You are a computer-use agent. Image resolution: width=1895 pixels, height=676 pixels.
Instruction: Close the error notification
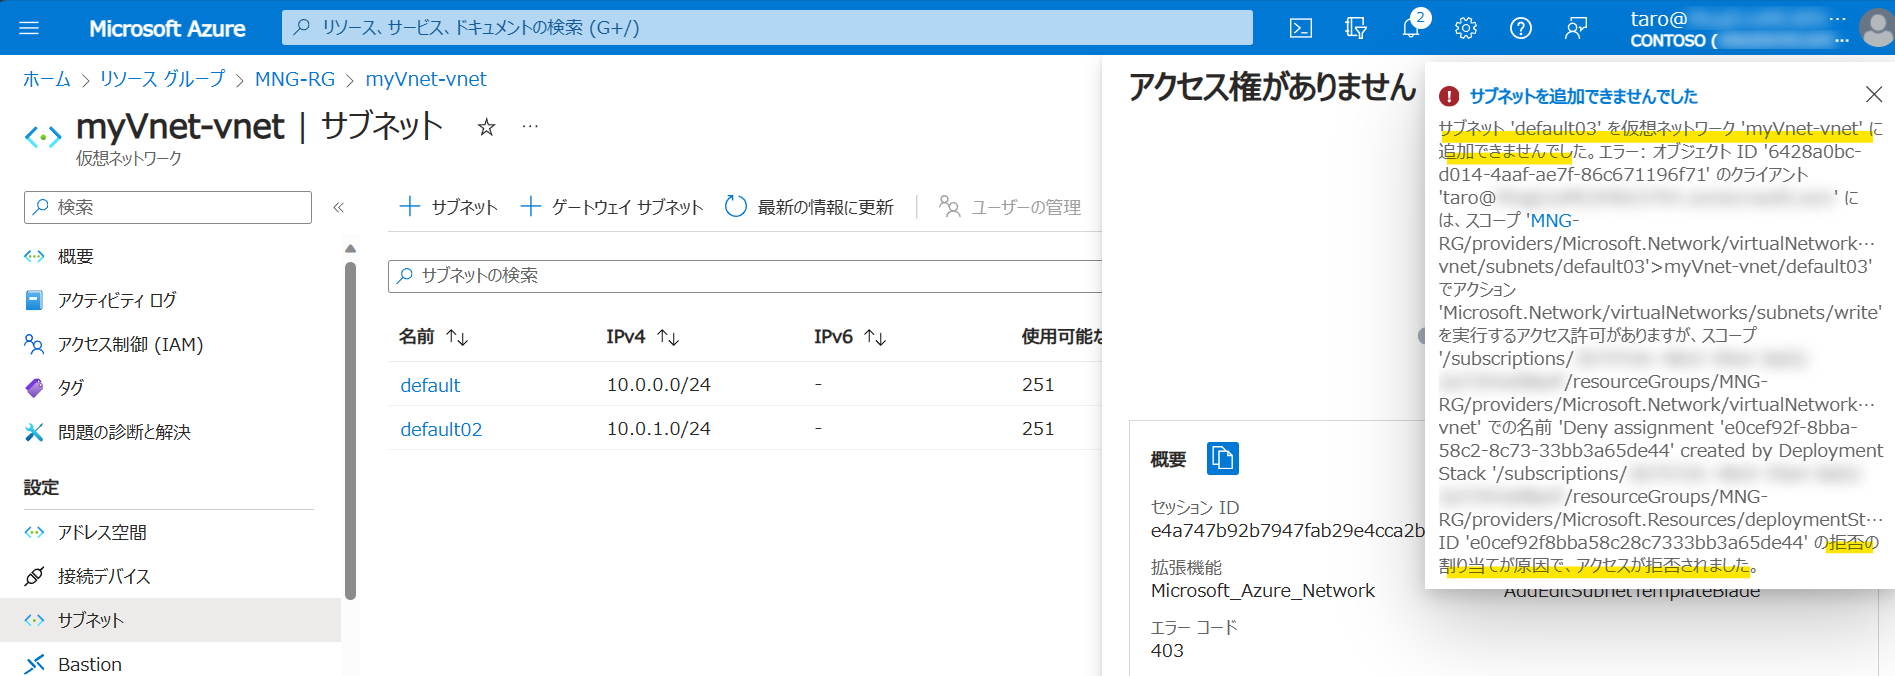[1874, 94]
